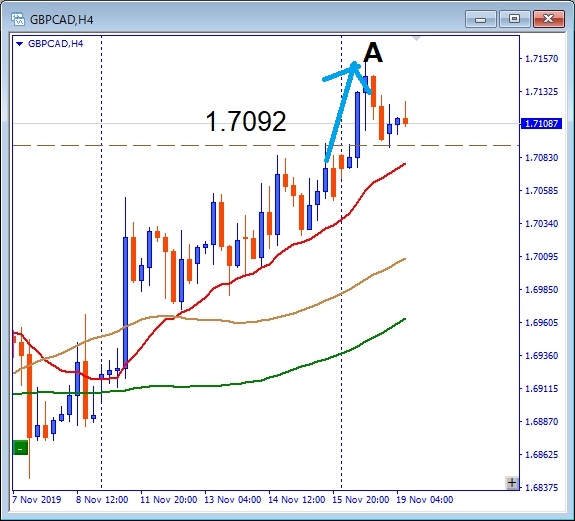Click the 1.70340 price scale label
Image resolution: width=575 pixels, height=521 pixels.
click(542, 224)
